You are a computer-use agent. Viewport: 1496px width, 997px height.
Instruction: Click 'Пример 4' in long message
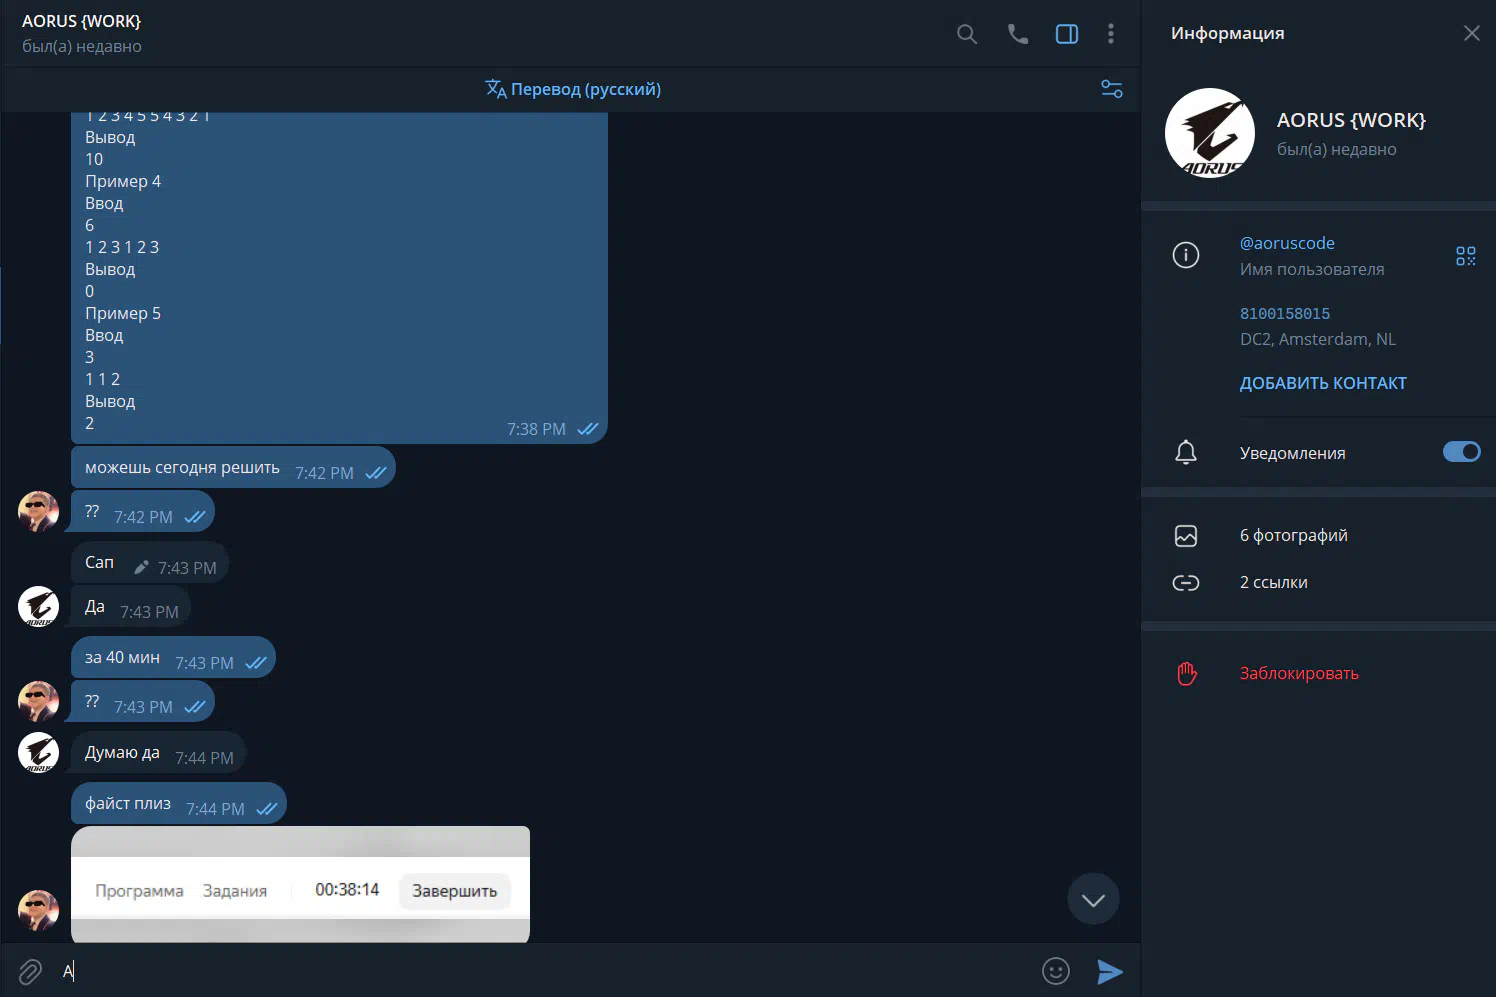click(123, 181)
